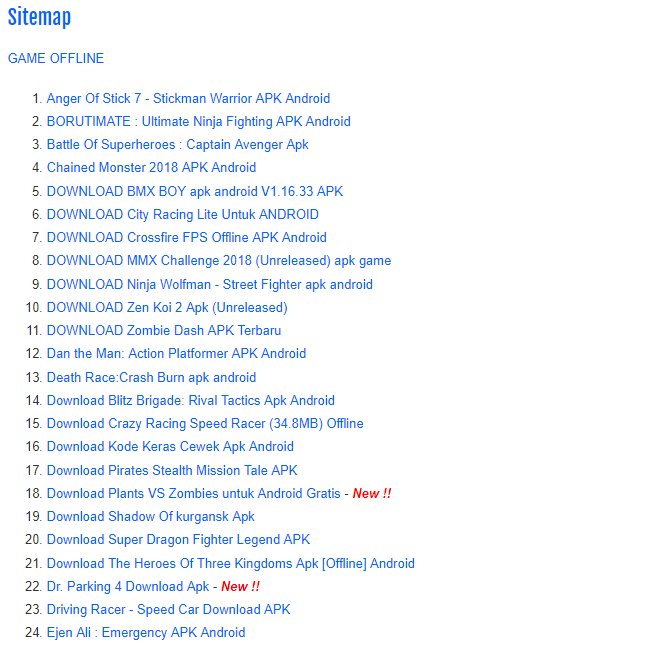The image size is (664, 645).
Task: Open Dan the Man Action Platformer link
Action: [x=176, y=353]
